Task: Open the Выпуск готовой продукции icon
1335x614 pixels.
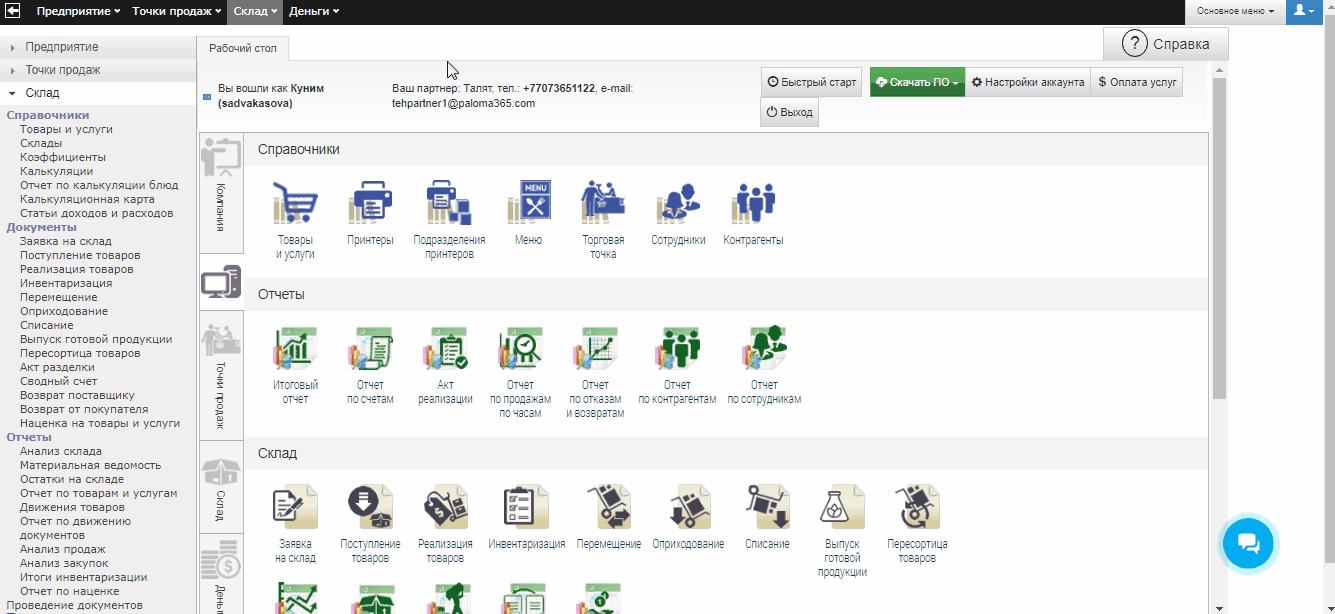Action: coord(840,508)
